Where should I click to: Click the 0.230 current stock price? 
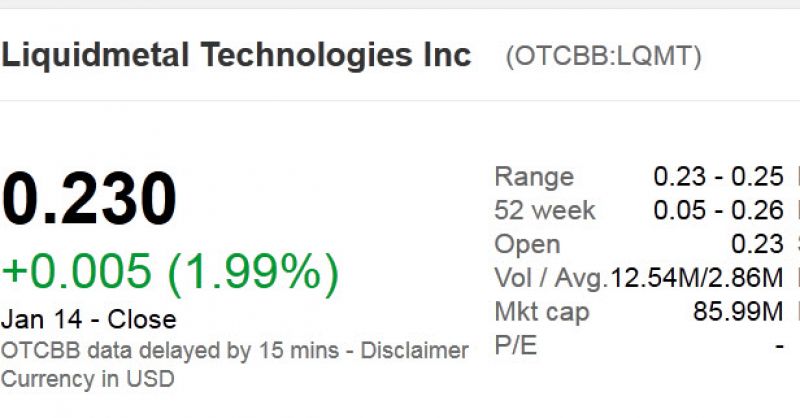click(89, 198)
